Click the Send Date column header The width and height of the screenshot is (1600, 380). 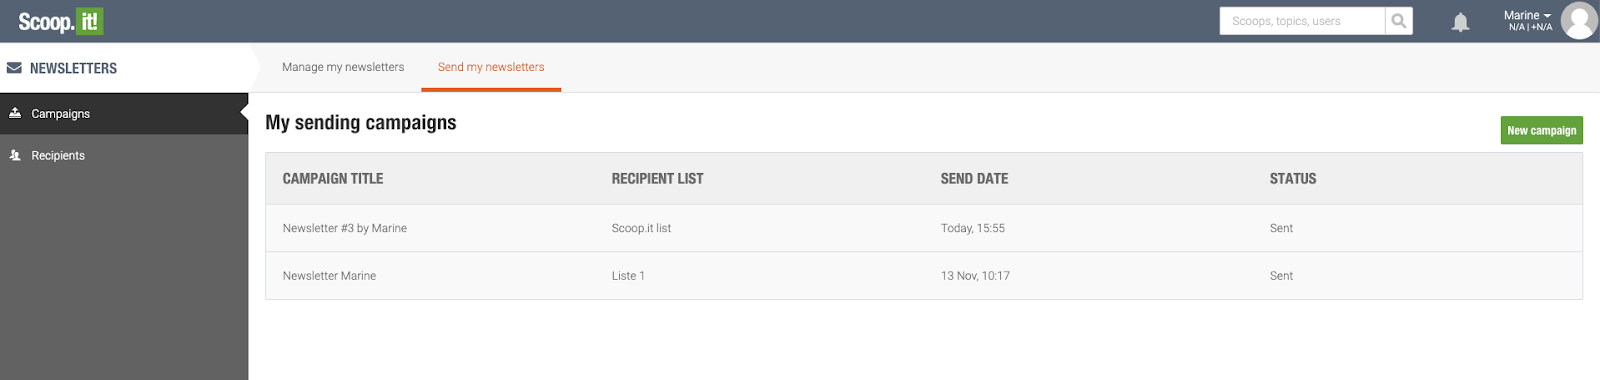coord(974,179)
